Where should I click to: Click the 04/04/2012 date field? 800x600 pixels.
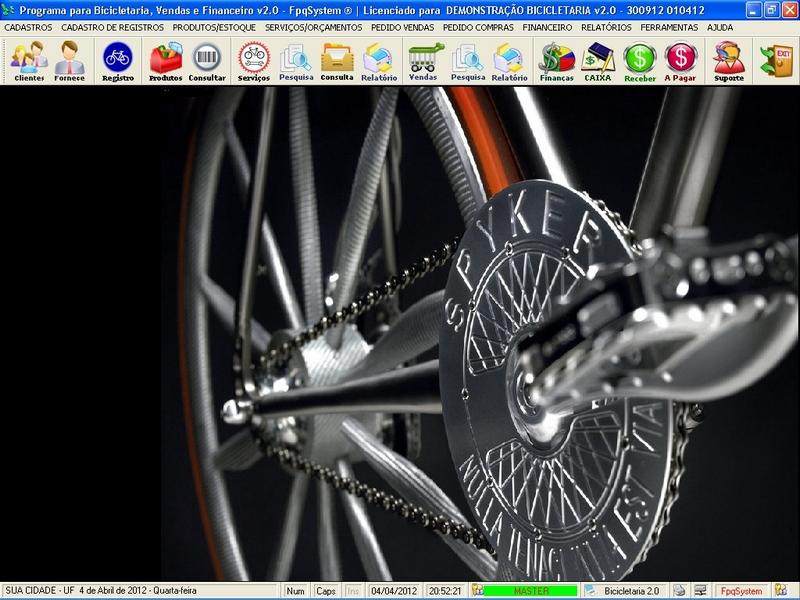393,591
